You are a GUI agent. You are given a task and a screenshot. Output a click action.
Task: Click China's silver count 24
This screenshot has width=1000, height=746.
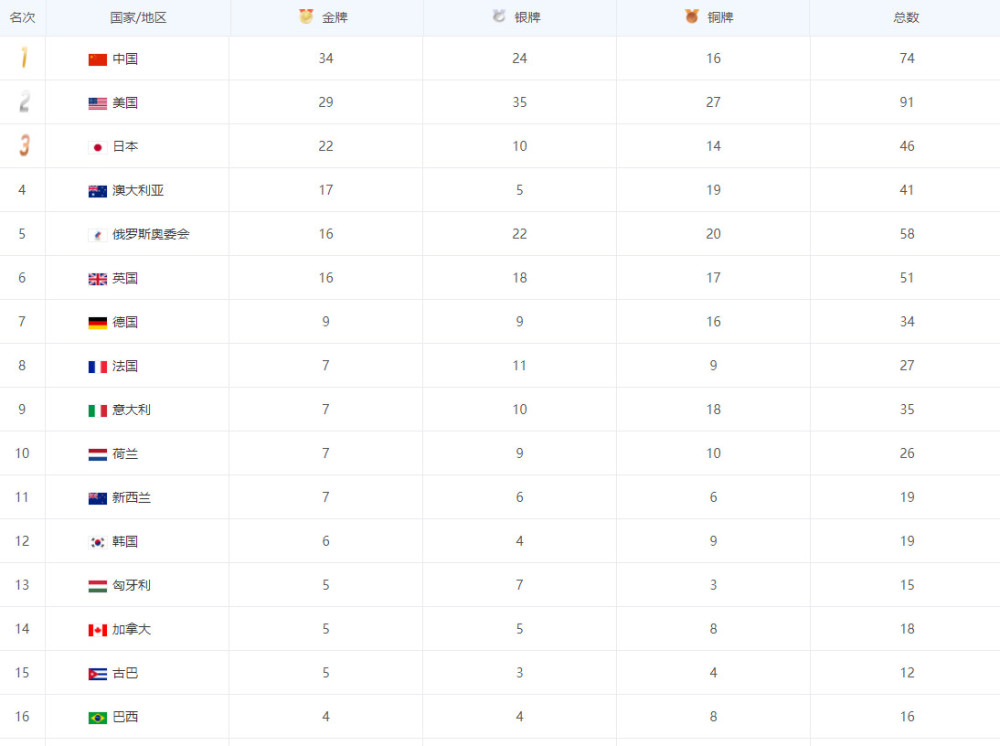click(520, 58)
